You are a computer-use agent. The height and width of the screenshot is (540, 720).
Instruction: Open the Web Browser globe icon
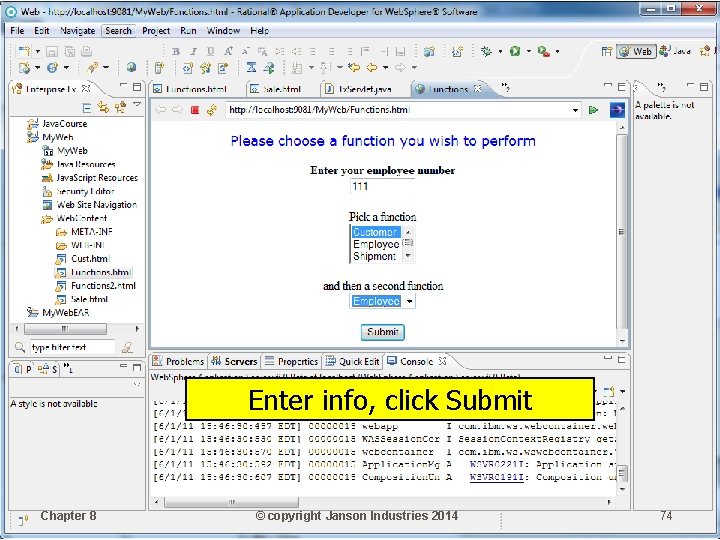131,68
